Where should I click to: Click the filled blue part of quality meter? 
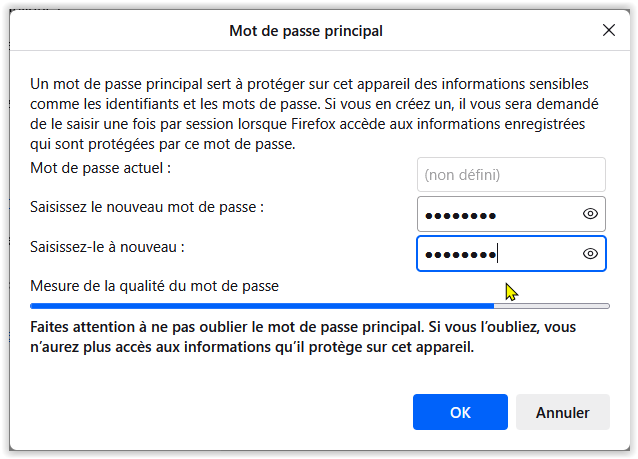click(262, 306)
